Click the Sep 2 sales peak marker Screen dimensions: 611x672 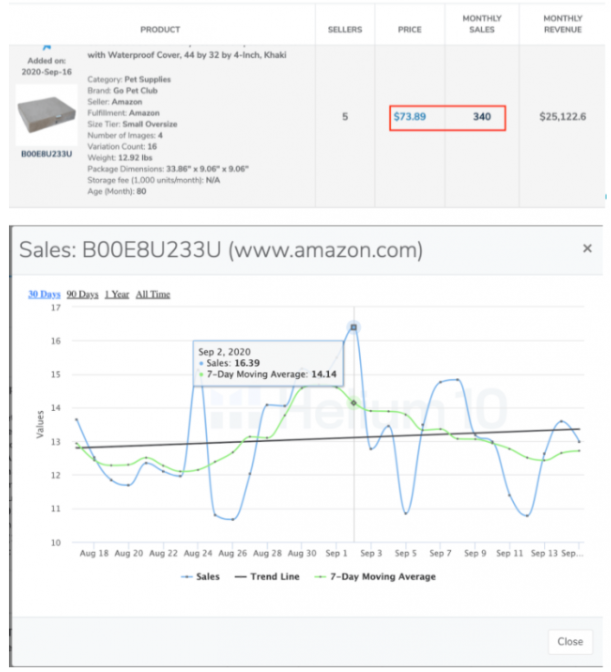(353, 327)
